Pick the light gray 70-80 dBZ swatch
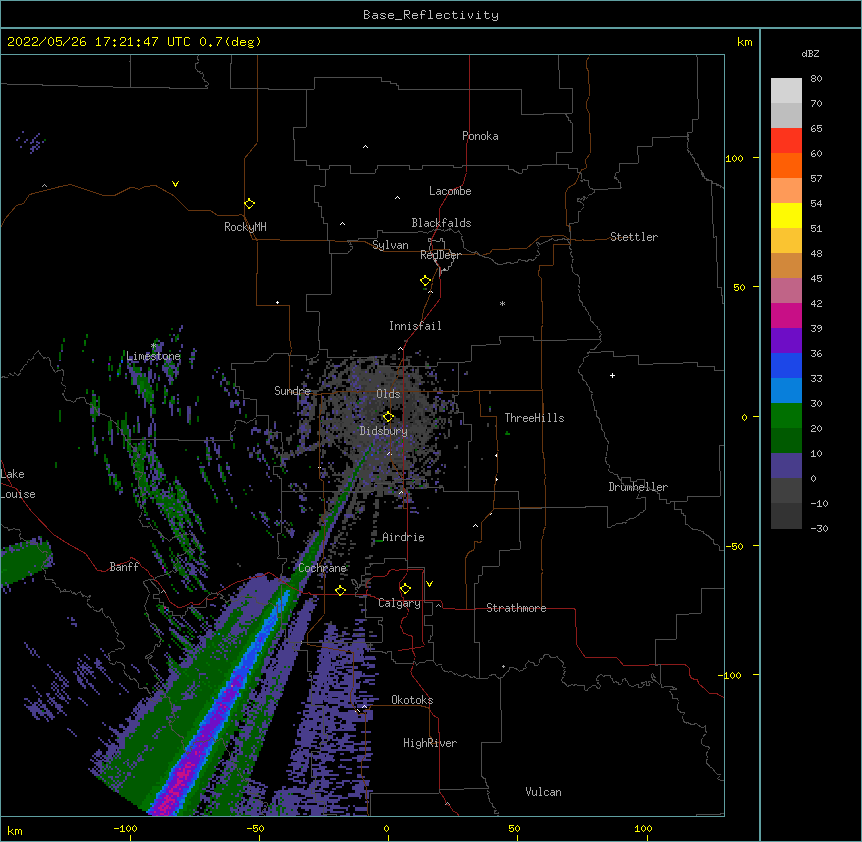 pyautogui.click(x=786, y=91)
